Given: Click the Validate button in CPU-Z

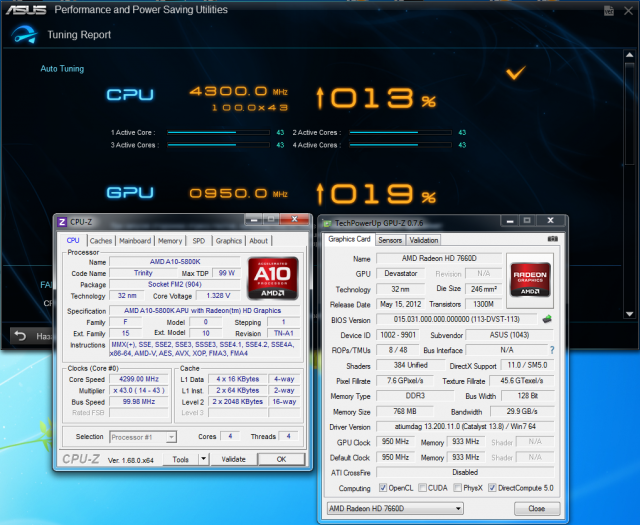Looking at the screenshot, I should tap(233, 459).
